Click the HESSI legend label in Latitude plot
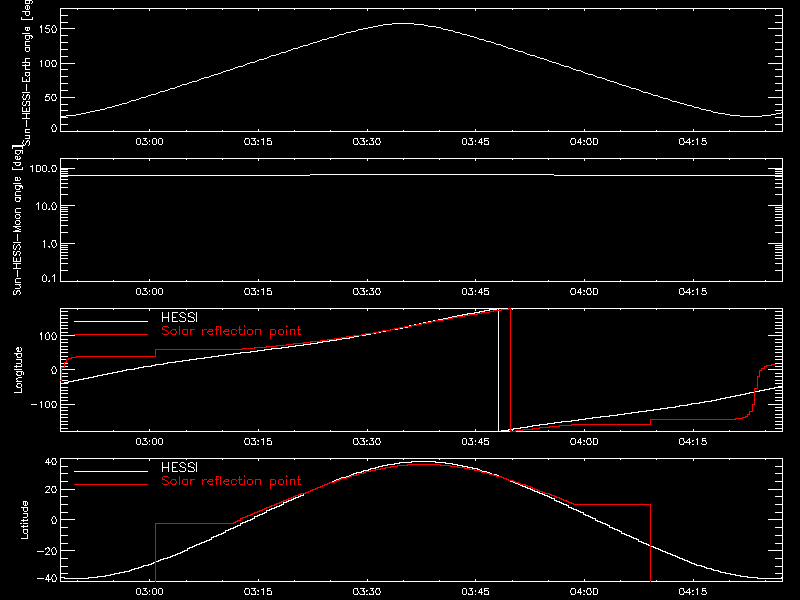This screenshot has height=600, width=800. 179,467
